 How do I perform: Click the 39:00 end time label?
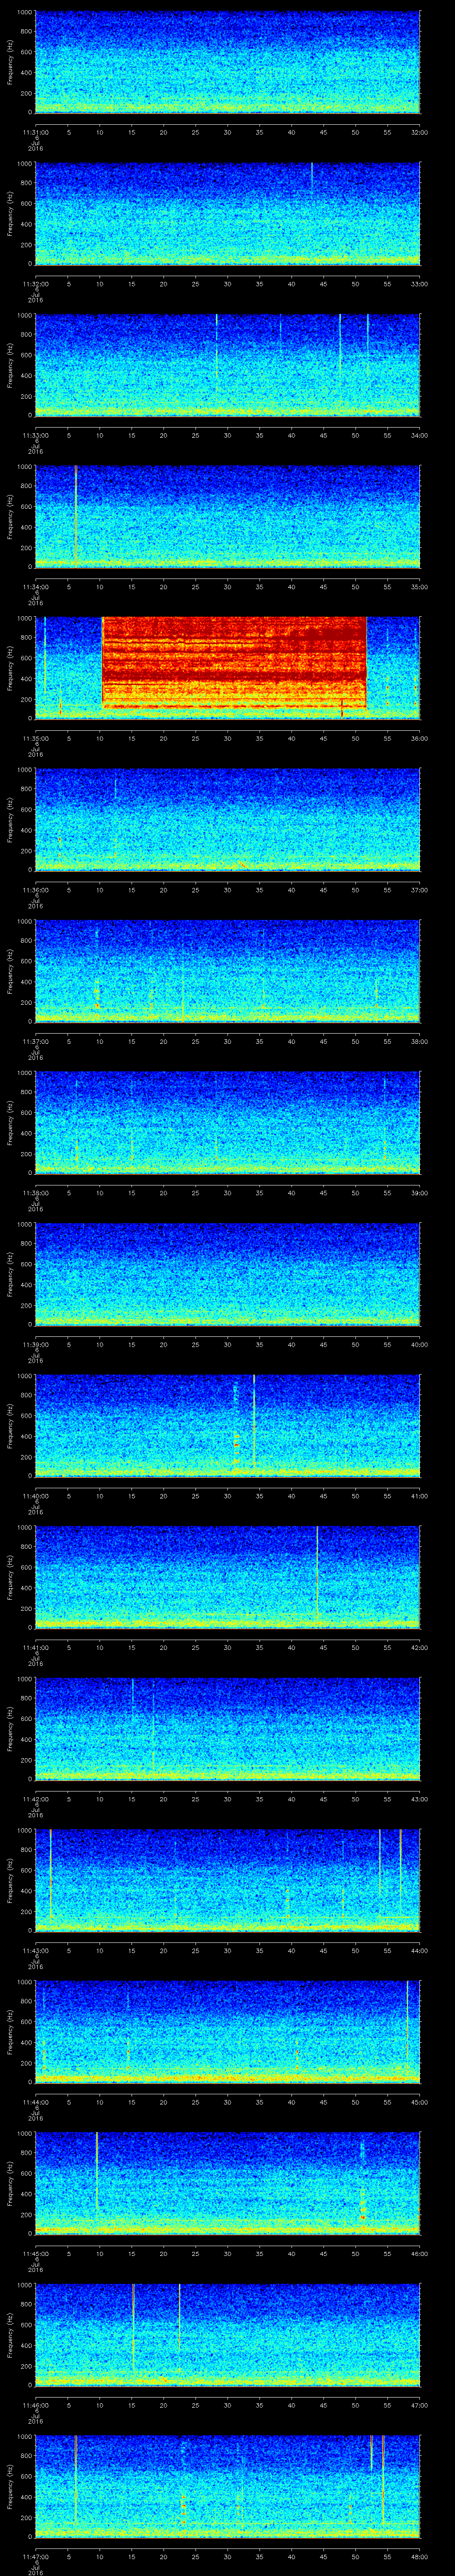tap(419, 1193)
